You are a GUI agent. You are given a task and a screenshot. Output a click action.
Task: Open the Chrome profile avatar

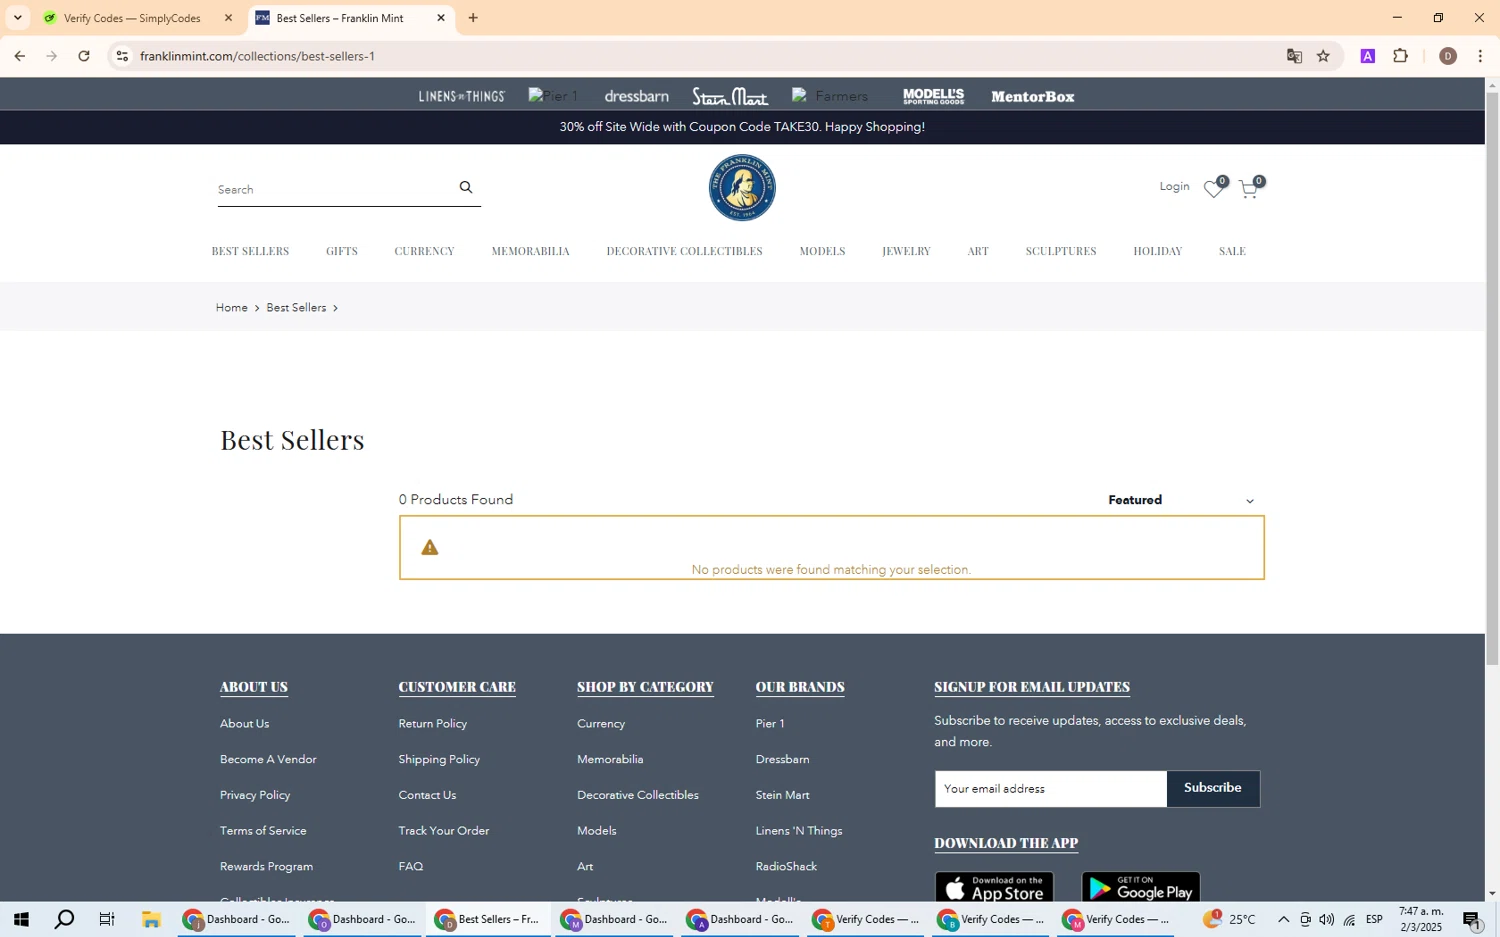click(x=1447, y=56)
